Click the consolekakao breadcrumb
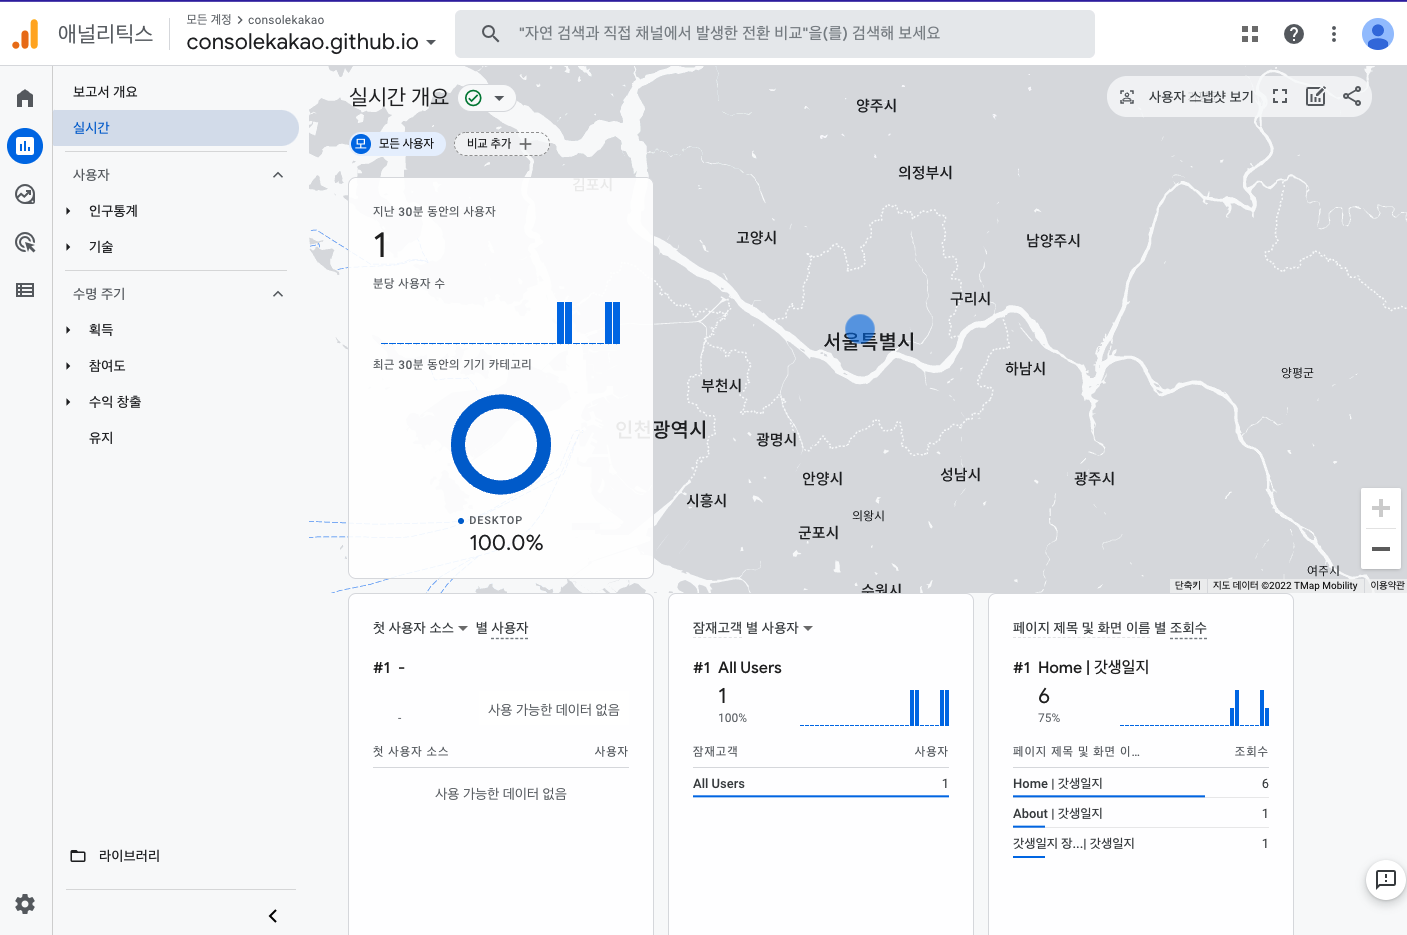 point(286,20)
